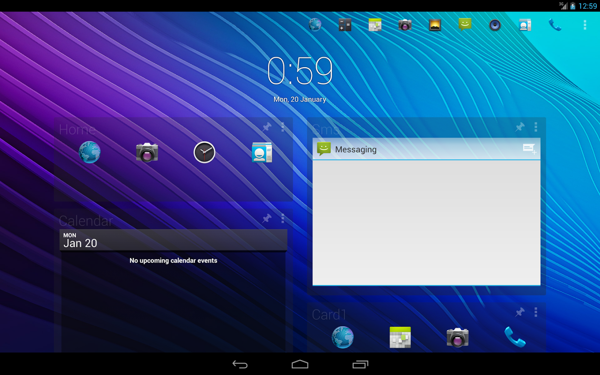This screenshot has height=375, width=600.
Task: Open the Calendar icon in the top bar
Action: pyautogui.click(x=375, y=25)
